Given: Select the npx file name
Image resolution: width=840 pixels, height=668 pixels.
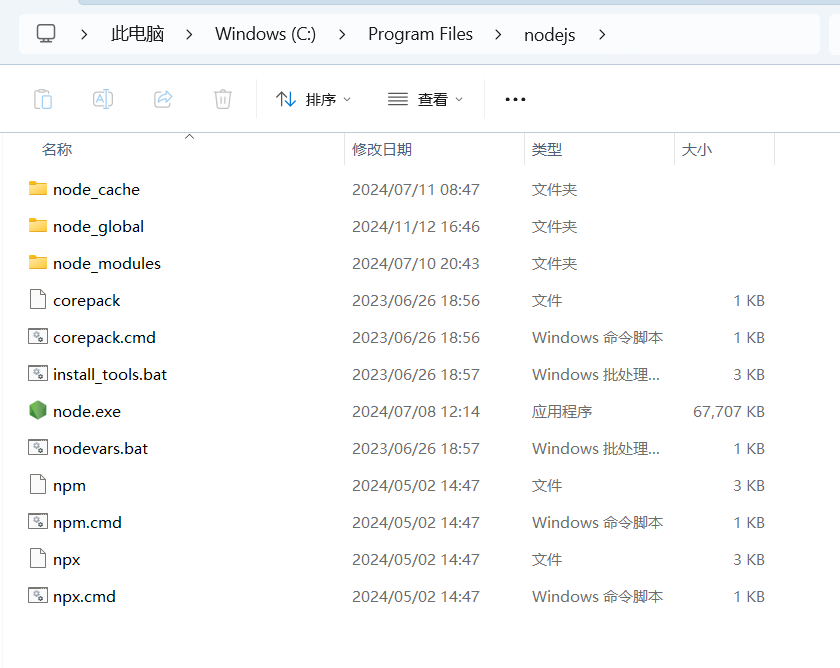Looking at the screenshot, I should (x=66, y=560).
